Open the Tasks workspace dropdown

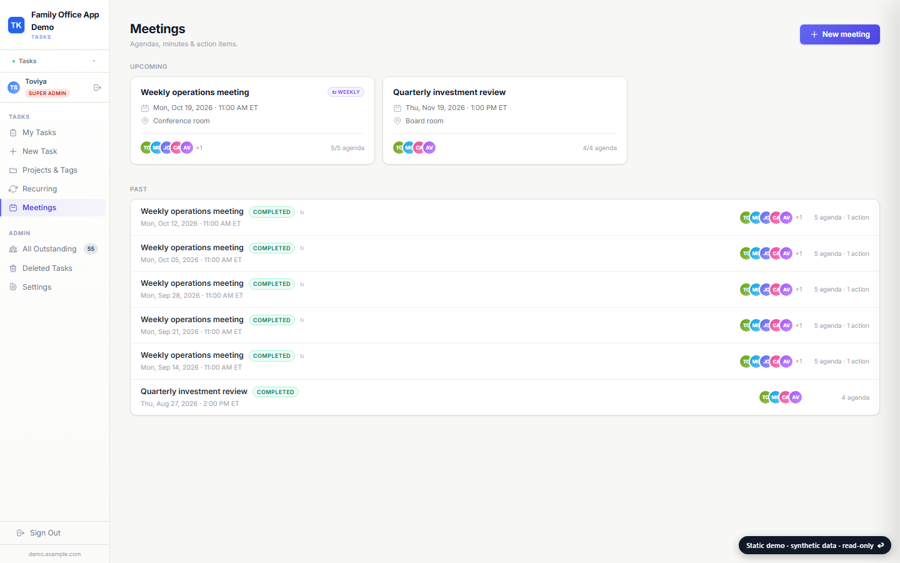[54, 61]
